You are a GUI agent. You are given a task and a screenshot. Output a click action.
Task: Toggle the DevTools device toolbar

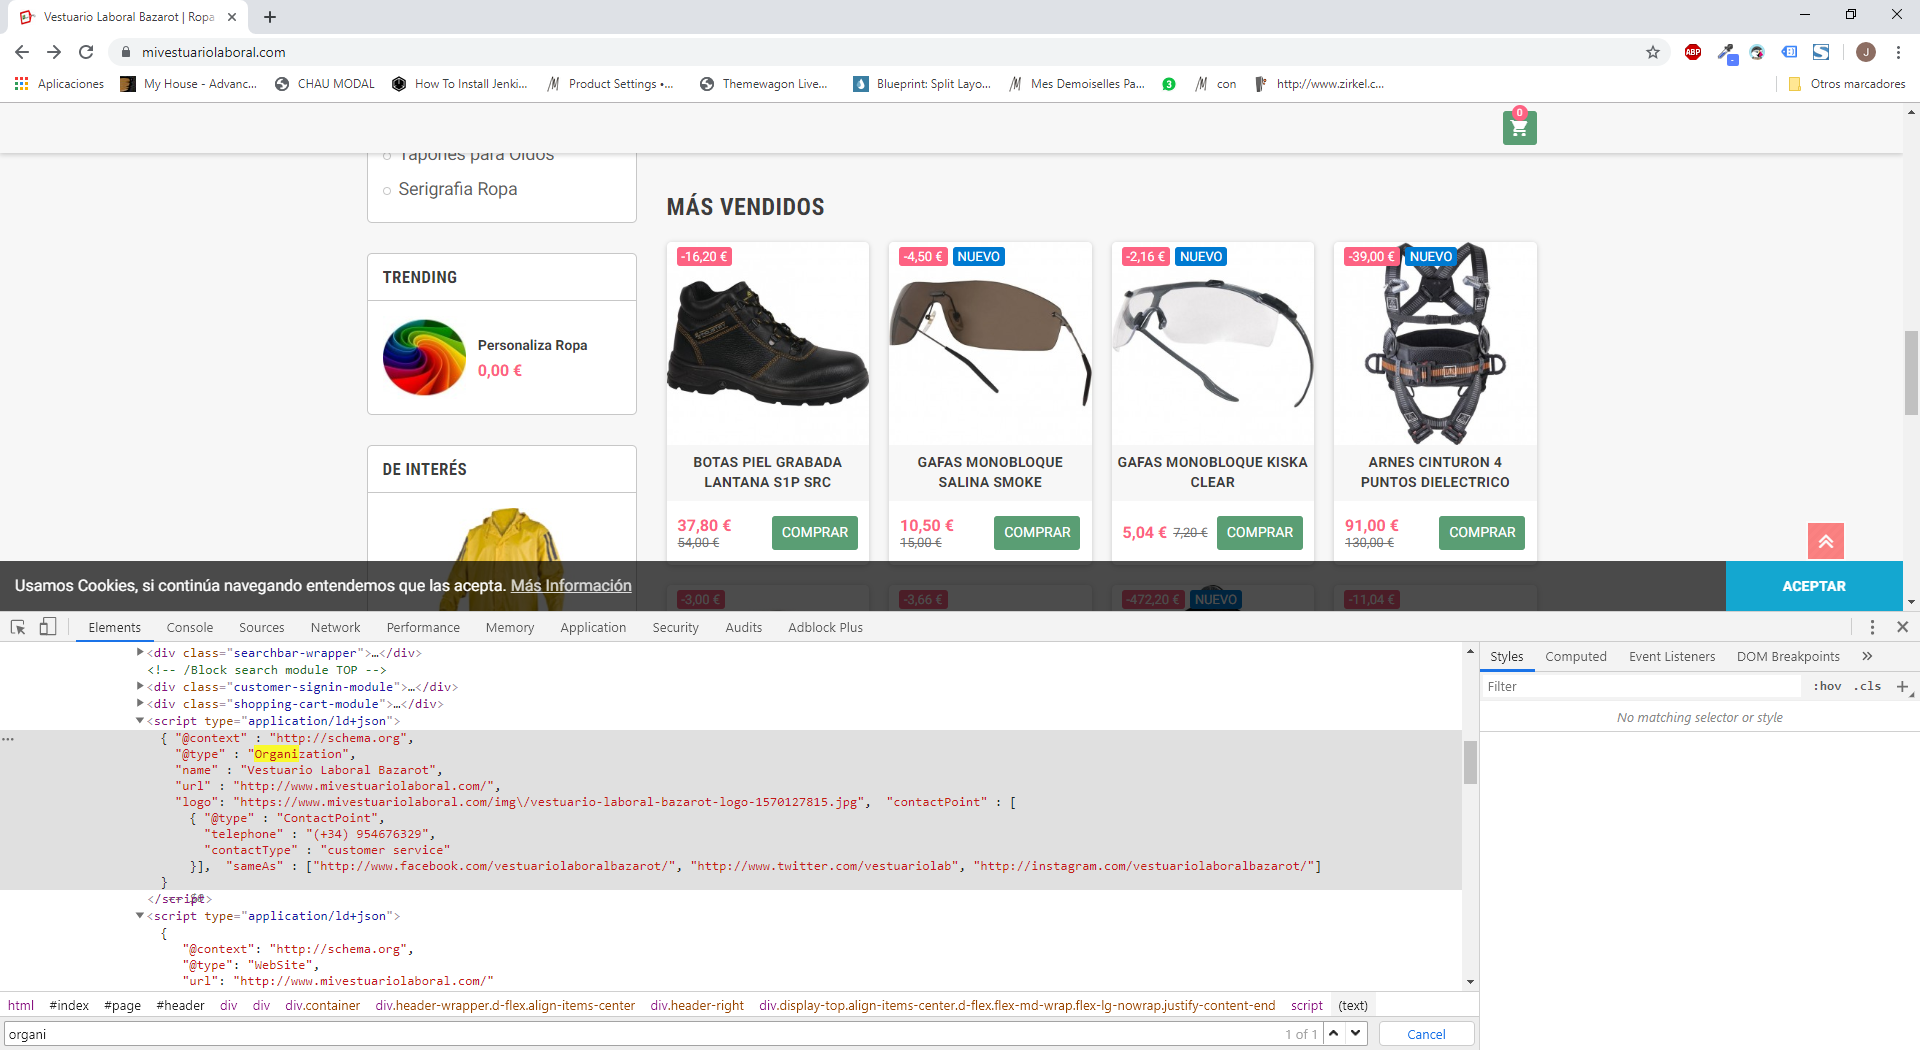47,627
